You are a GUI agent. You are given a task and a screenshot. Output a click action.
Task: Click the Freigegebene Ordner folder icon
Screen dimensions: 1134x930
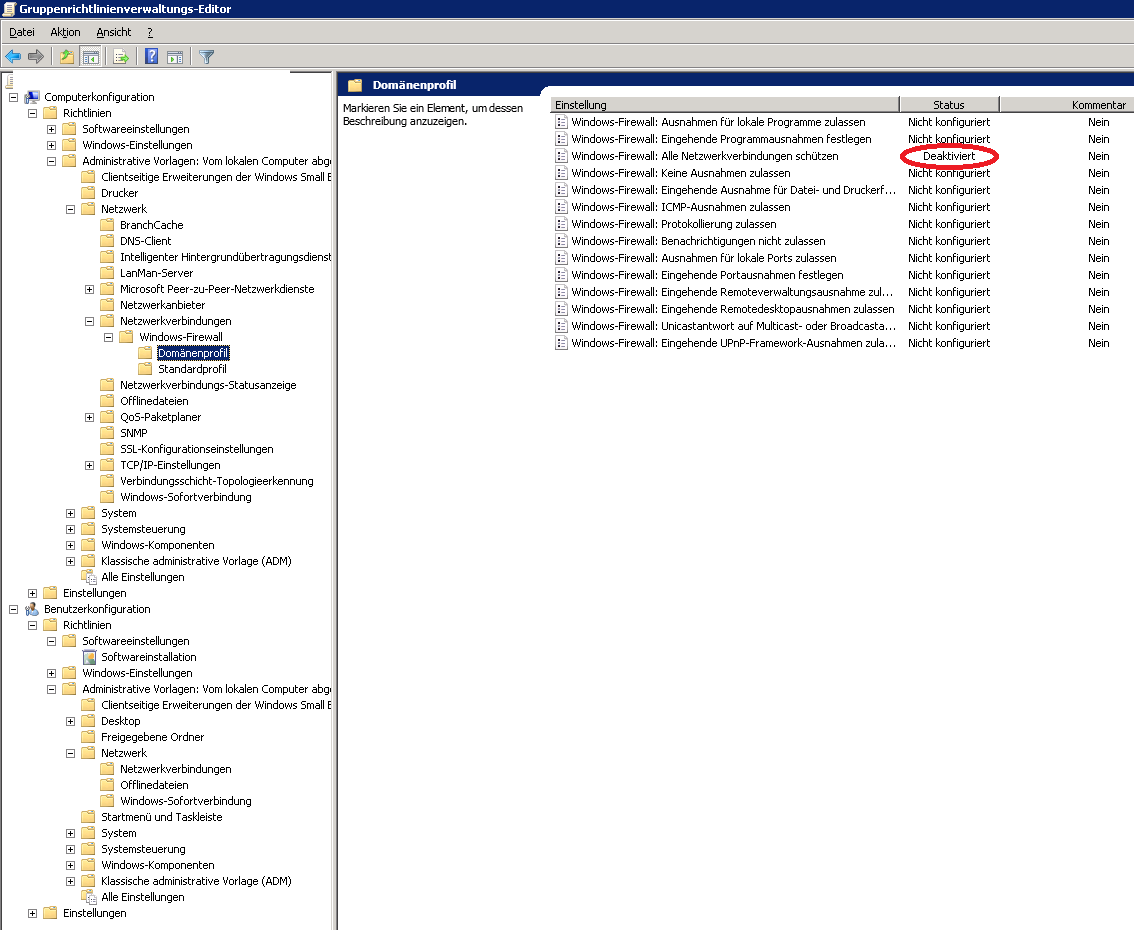88,737
